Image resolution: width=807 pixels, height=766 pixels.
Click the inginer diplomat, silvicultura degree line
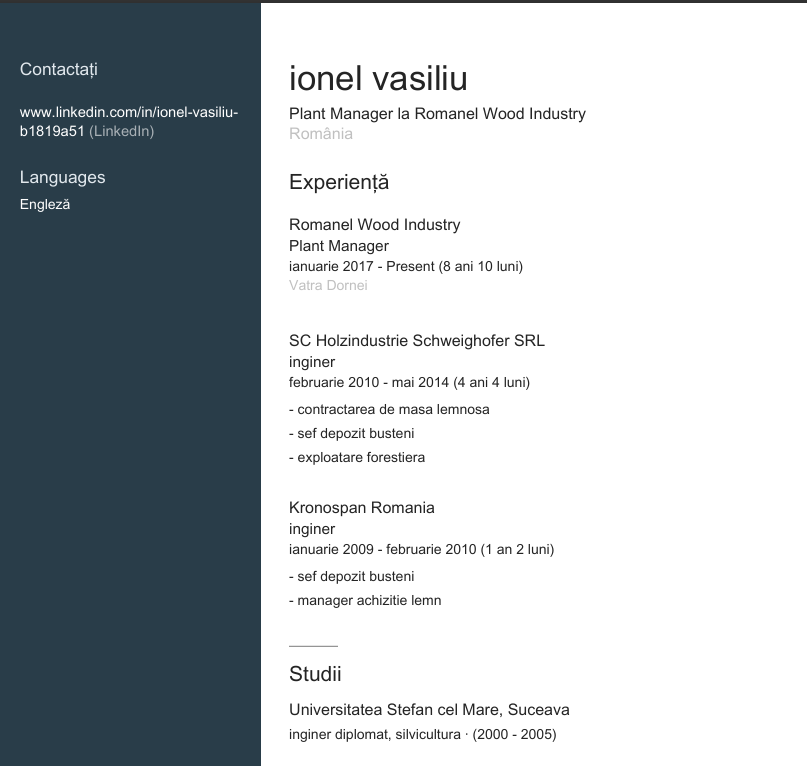(422, 734)
